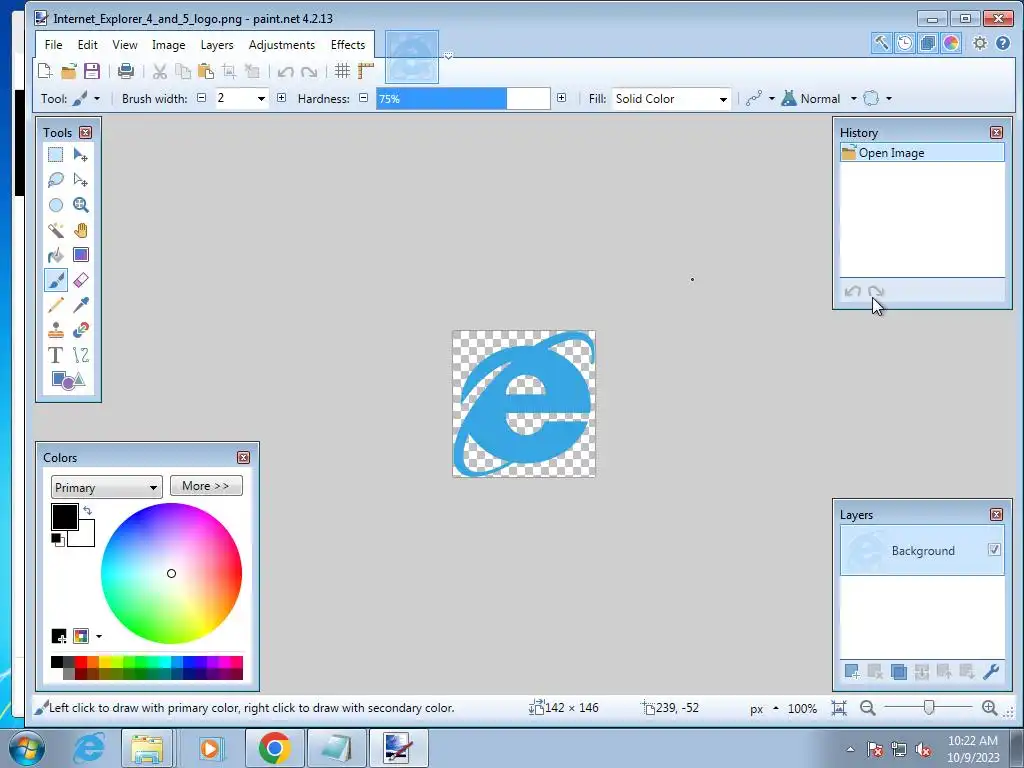The height and width of the screenshot is (768, 1024).
Task: Expand the image list arrow
Action: click(x=448, y=56)
